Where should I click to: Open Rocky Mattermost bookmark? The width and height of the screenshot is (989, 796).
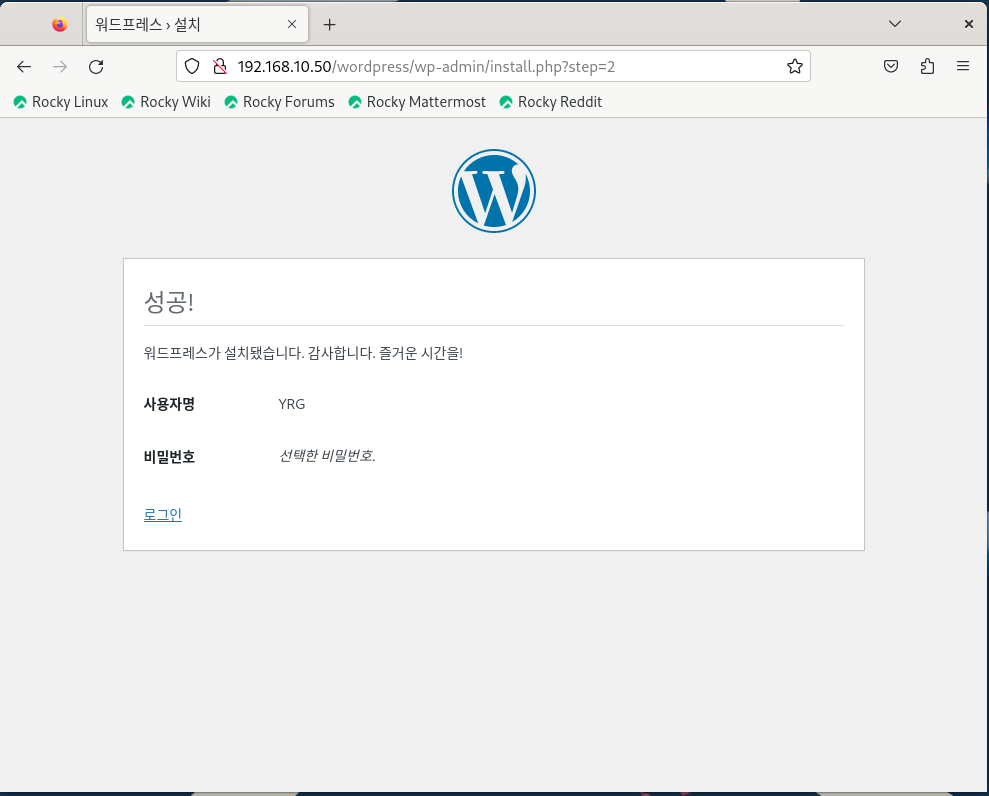(418, 102)
